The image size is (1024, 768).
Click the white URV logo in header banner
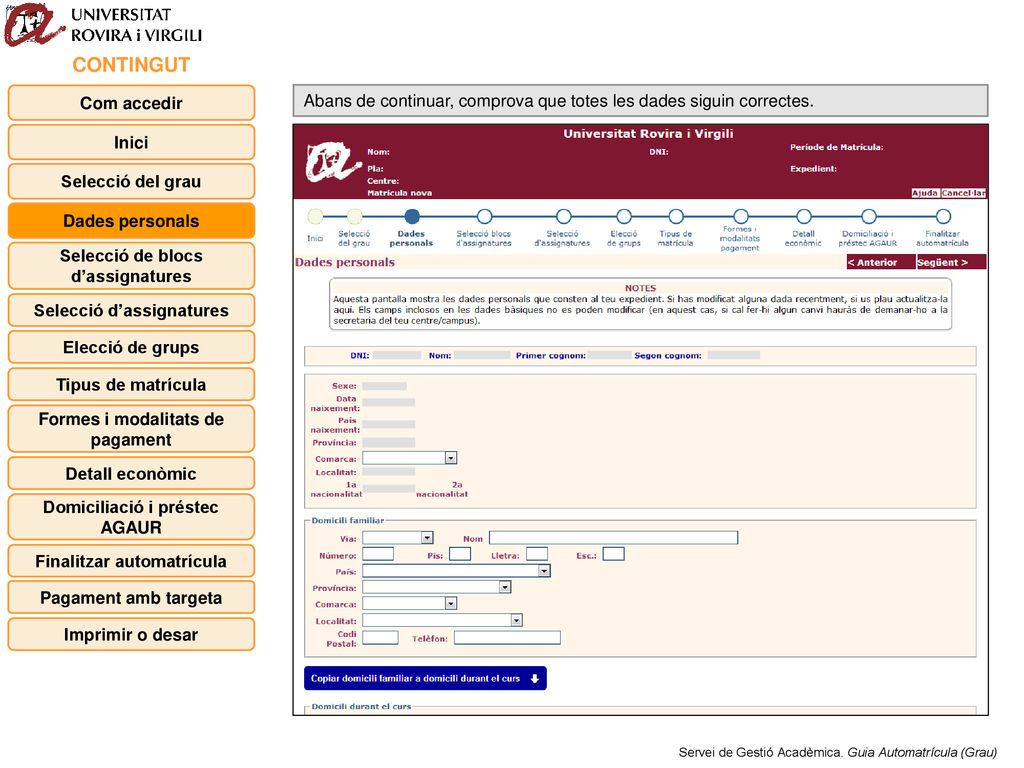coord(333,162)
